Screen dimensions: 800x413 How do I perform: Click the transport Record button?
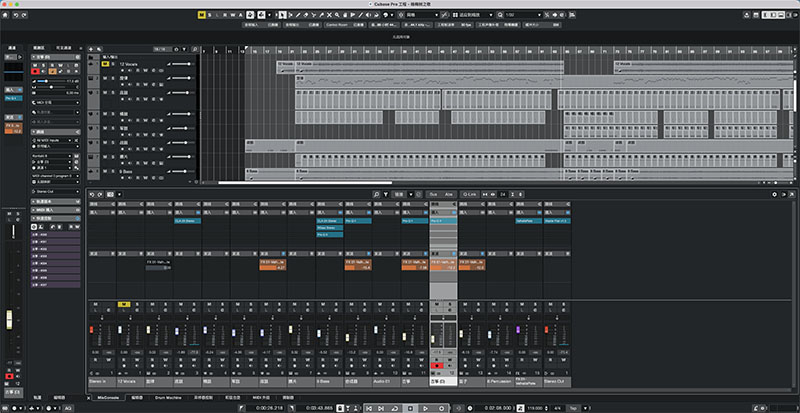pos(441,408)
